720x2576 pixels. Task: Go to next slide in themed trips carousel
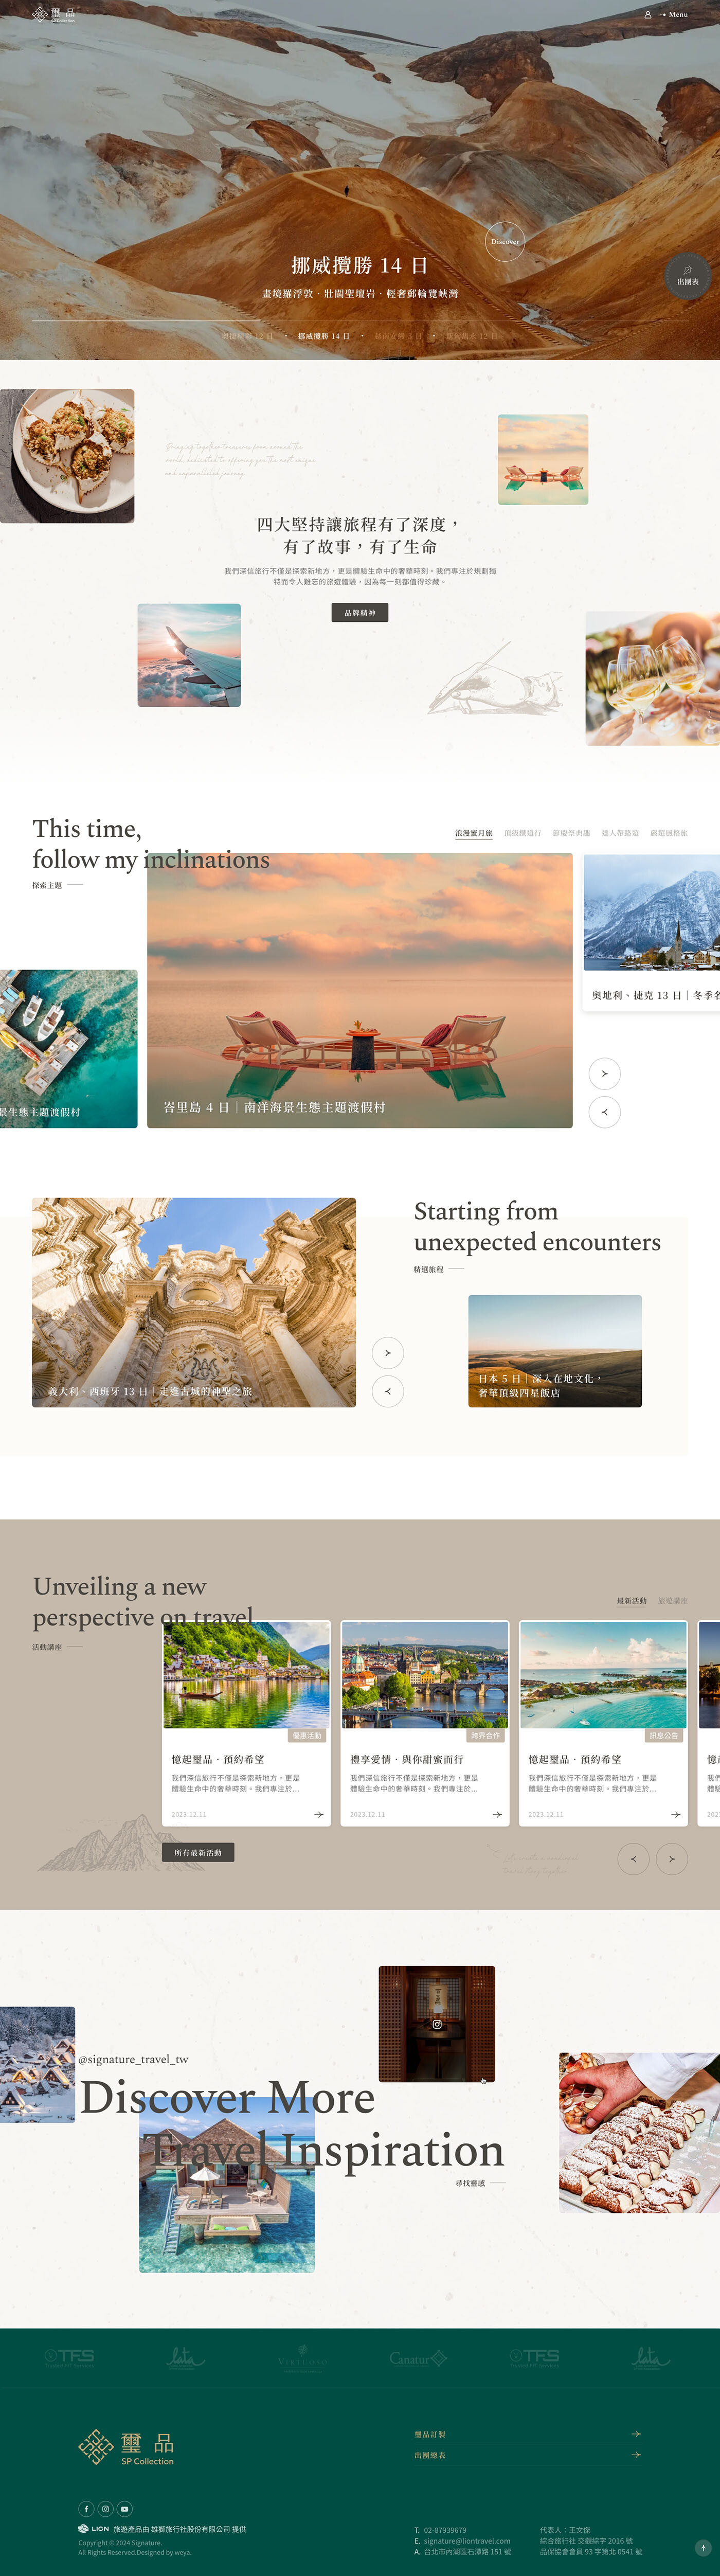(x=604, y=1073)
